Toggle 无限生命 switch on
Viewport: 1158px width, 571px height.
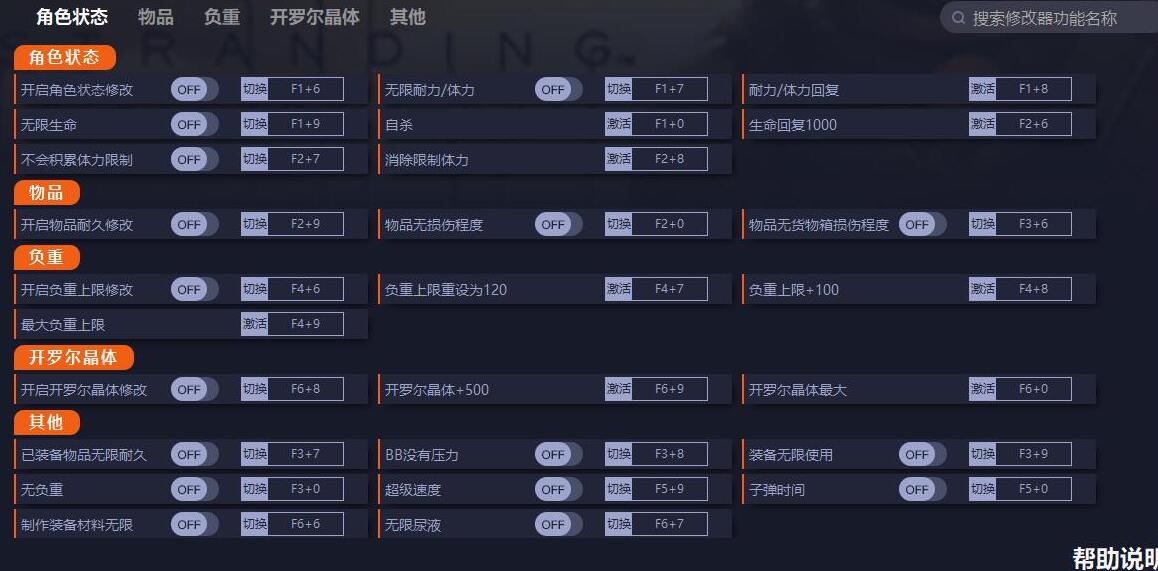pos(194,124)
